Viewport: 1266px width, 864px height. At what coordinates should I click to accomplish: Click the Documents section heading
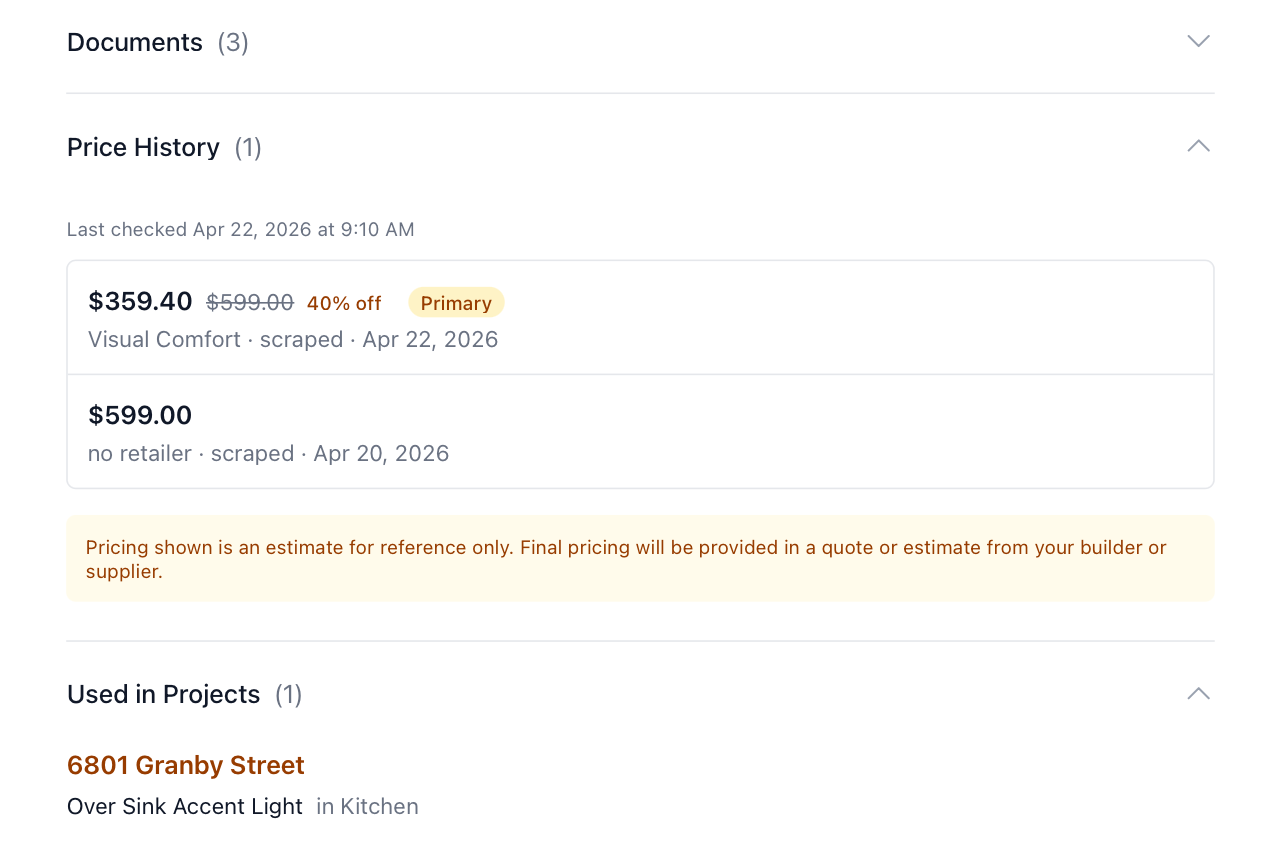pos(135,43)
